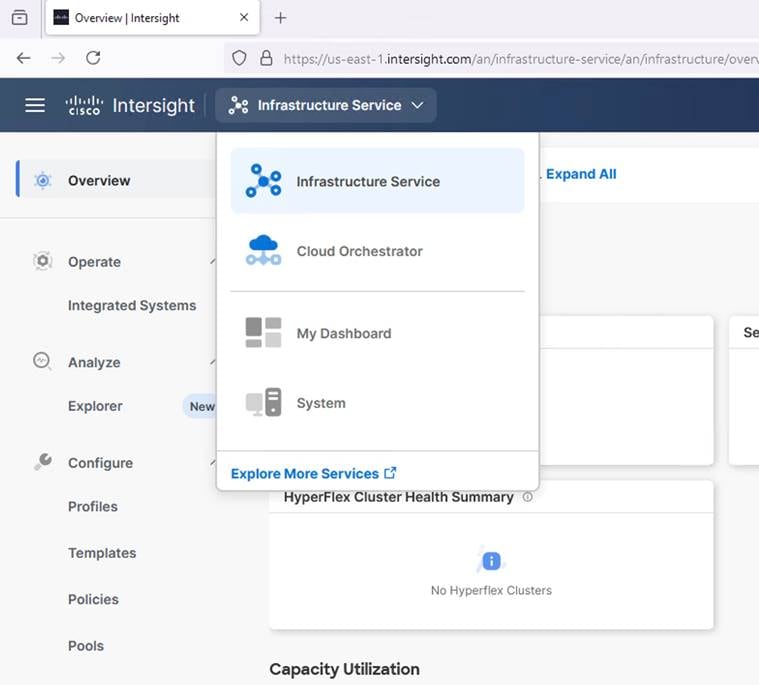The width and height of the screenshot is (759, 685).
Task: Reload the browser page
Action: point(93,58)
